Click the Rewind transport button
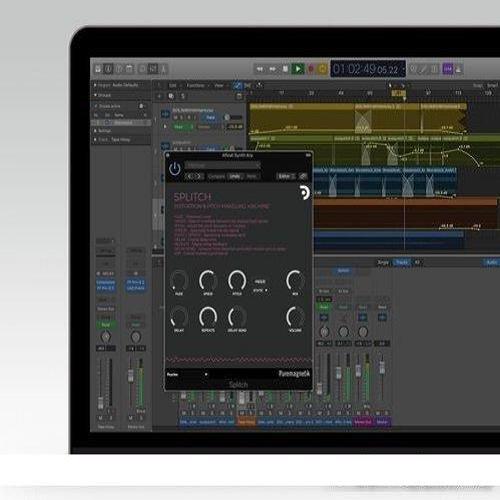This screenshot has width=500, height=500. click(x=260, y=69)
